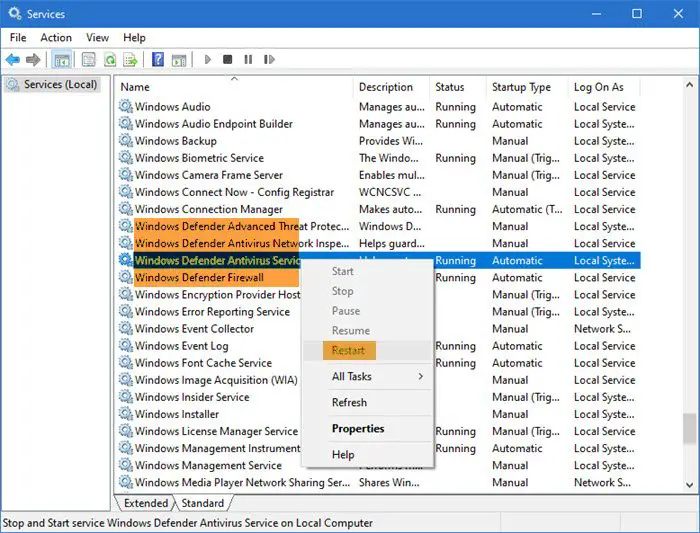Viewport: 700px width, 533px height.
Task: Click gear icon beside Windows Biometric Service
Action: [x=126, y=158]
